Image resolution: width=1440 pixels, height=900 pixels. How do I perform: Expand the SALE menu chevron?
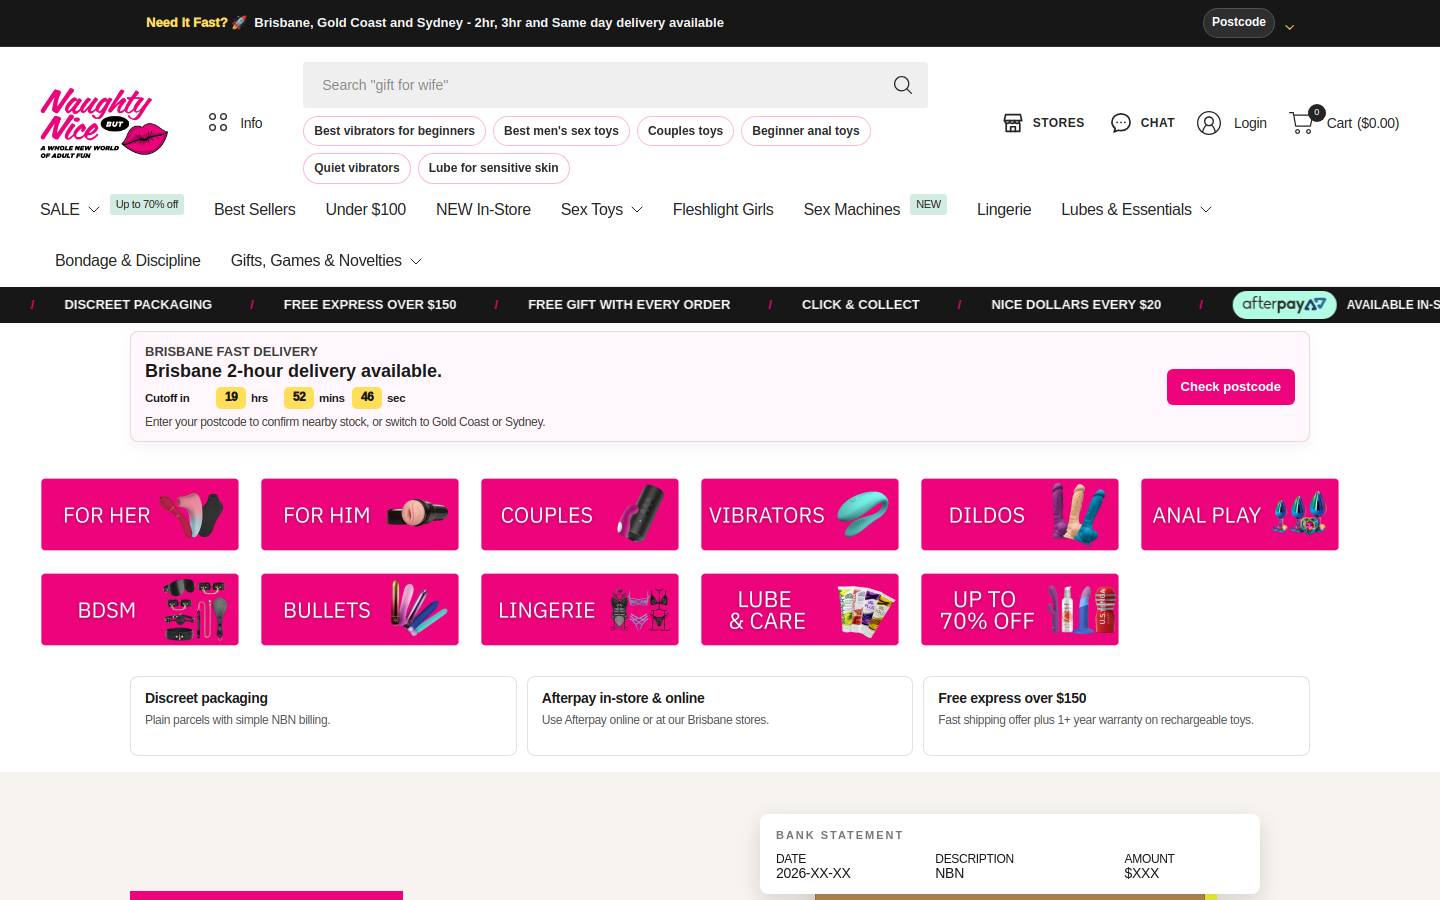tap(94, 210)
